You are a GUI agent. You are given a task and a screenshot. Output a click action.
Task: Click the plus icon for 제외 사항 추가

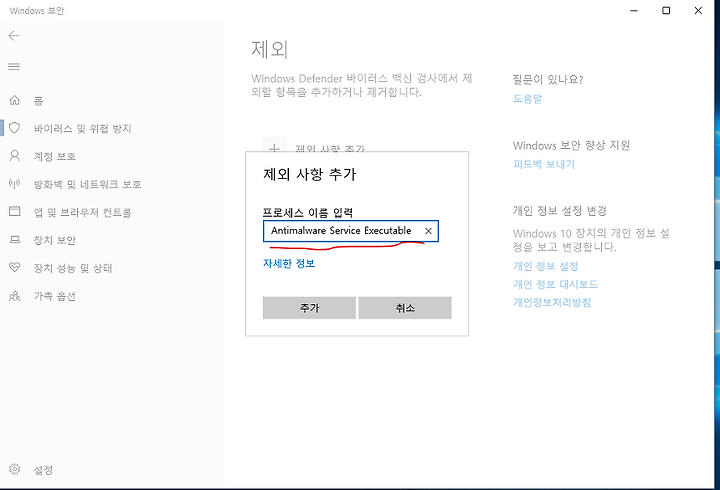pyautogui.click(x=274, y=148)
